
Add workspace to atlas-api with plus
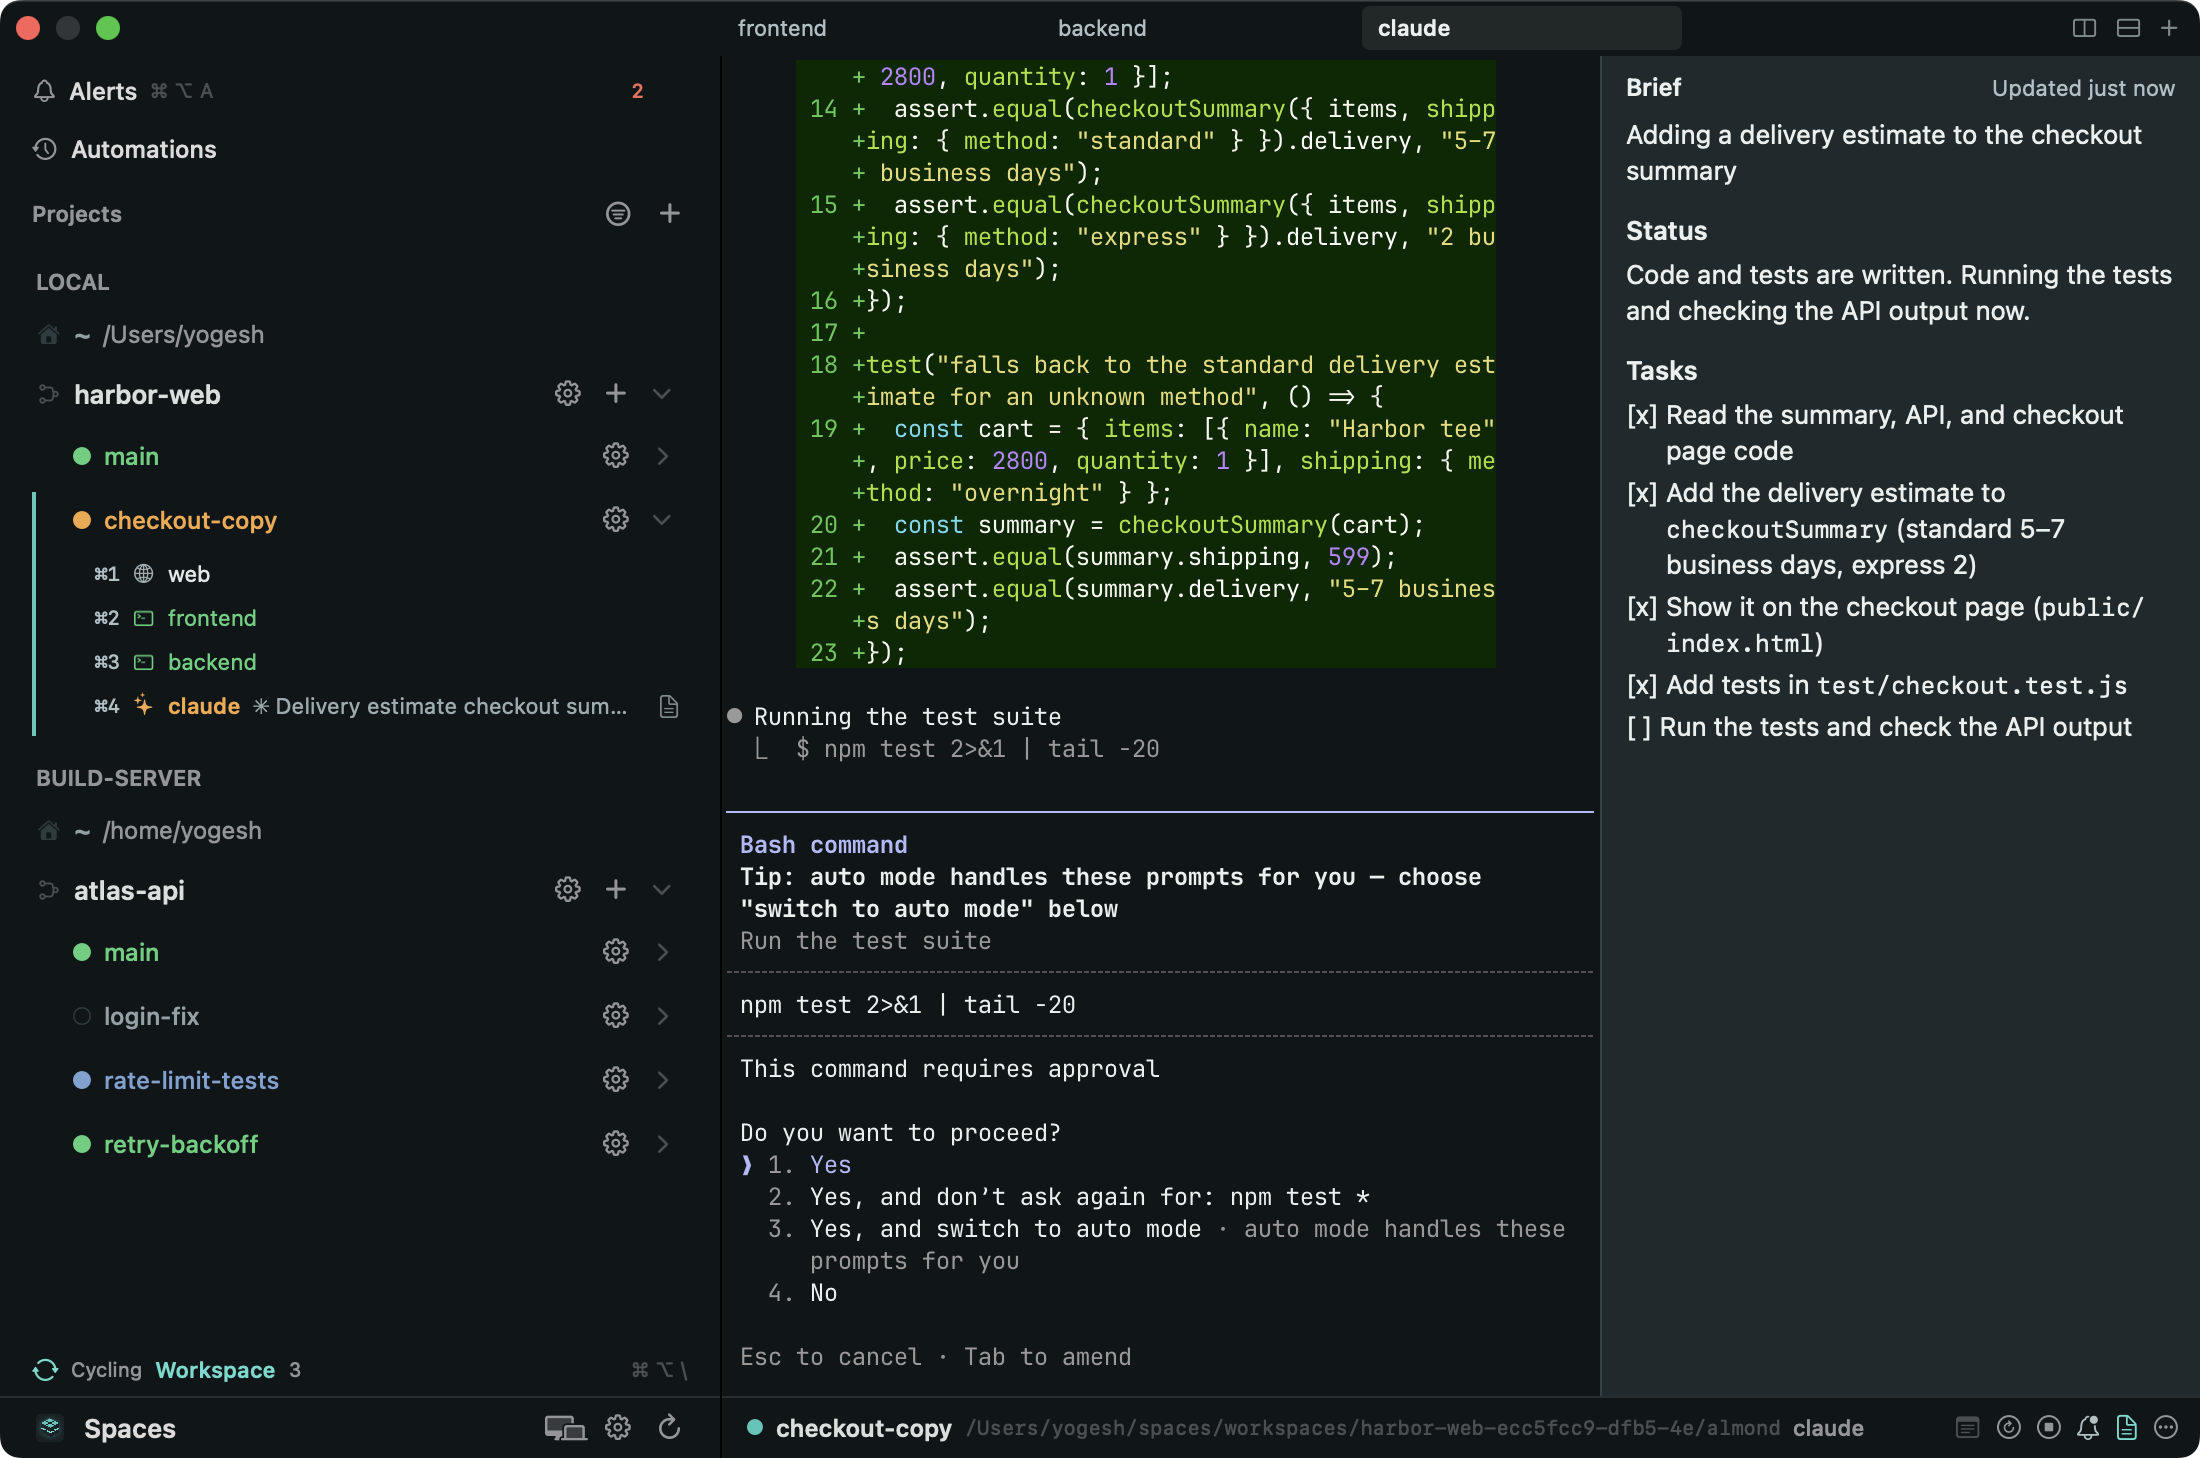click(616, 890)
